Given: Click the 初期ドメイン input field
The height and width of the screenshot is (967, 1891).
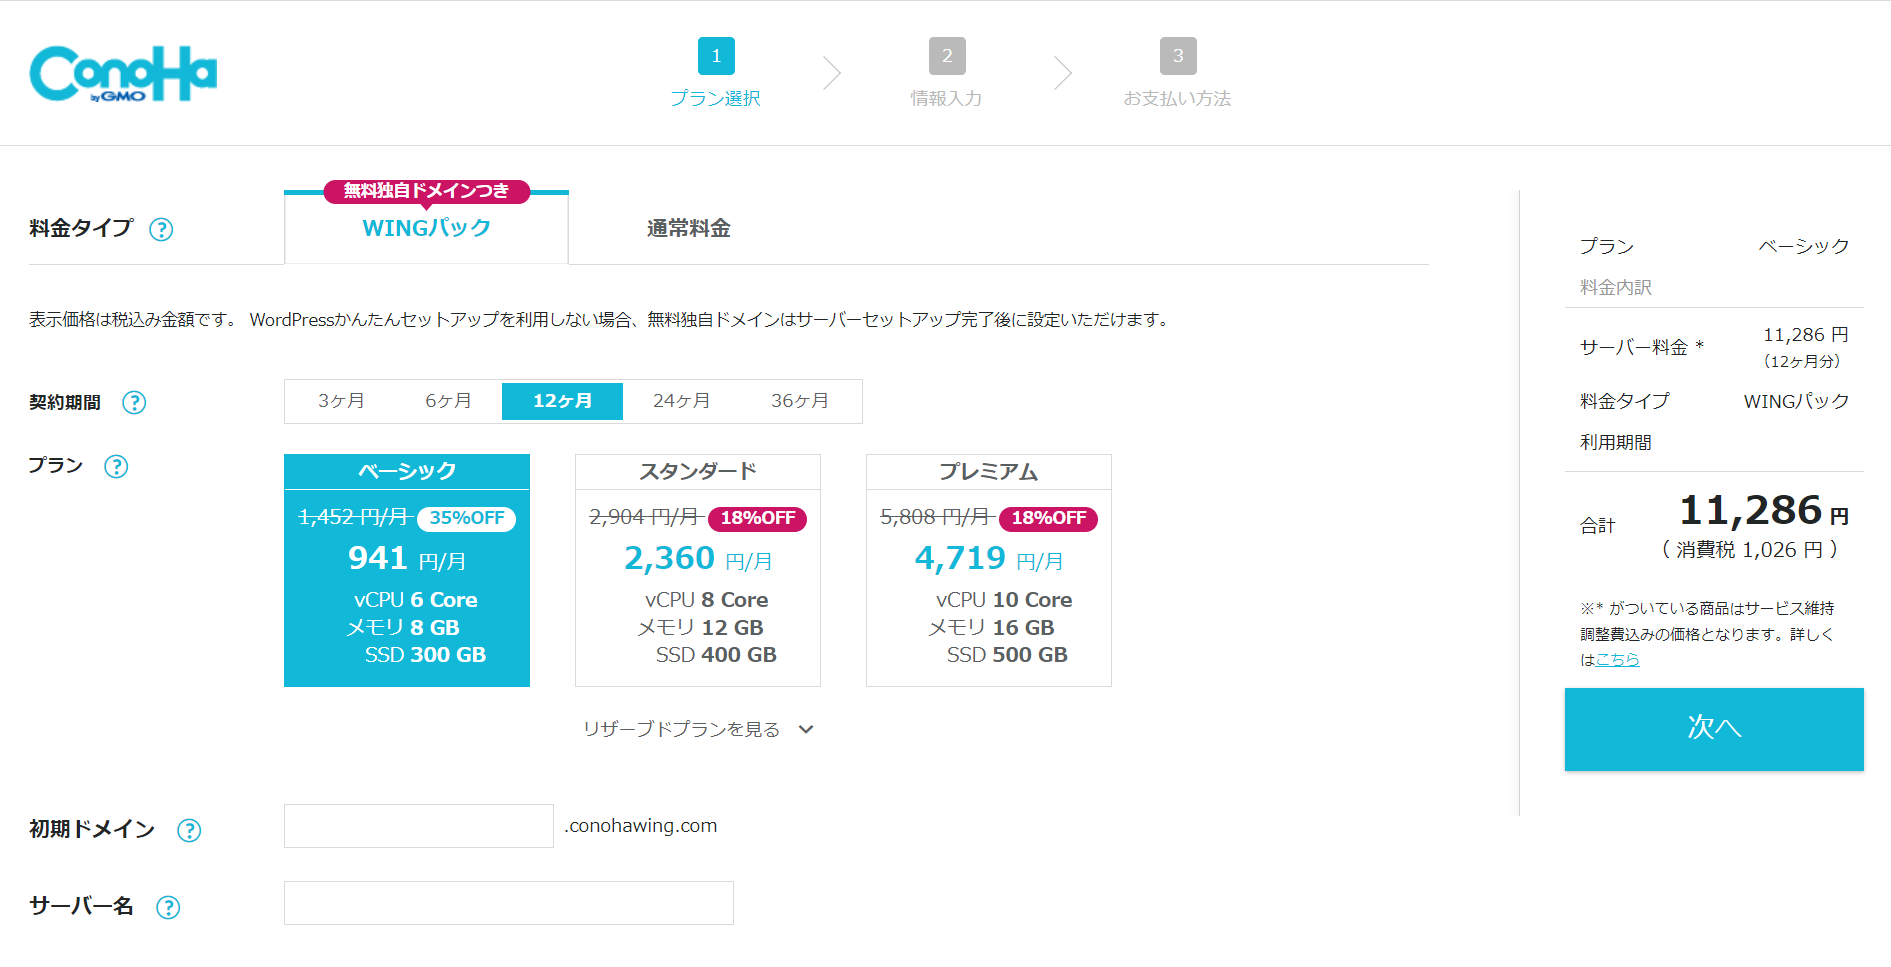Looking at the screenshot, I should 419,826.
